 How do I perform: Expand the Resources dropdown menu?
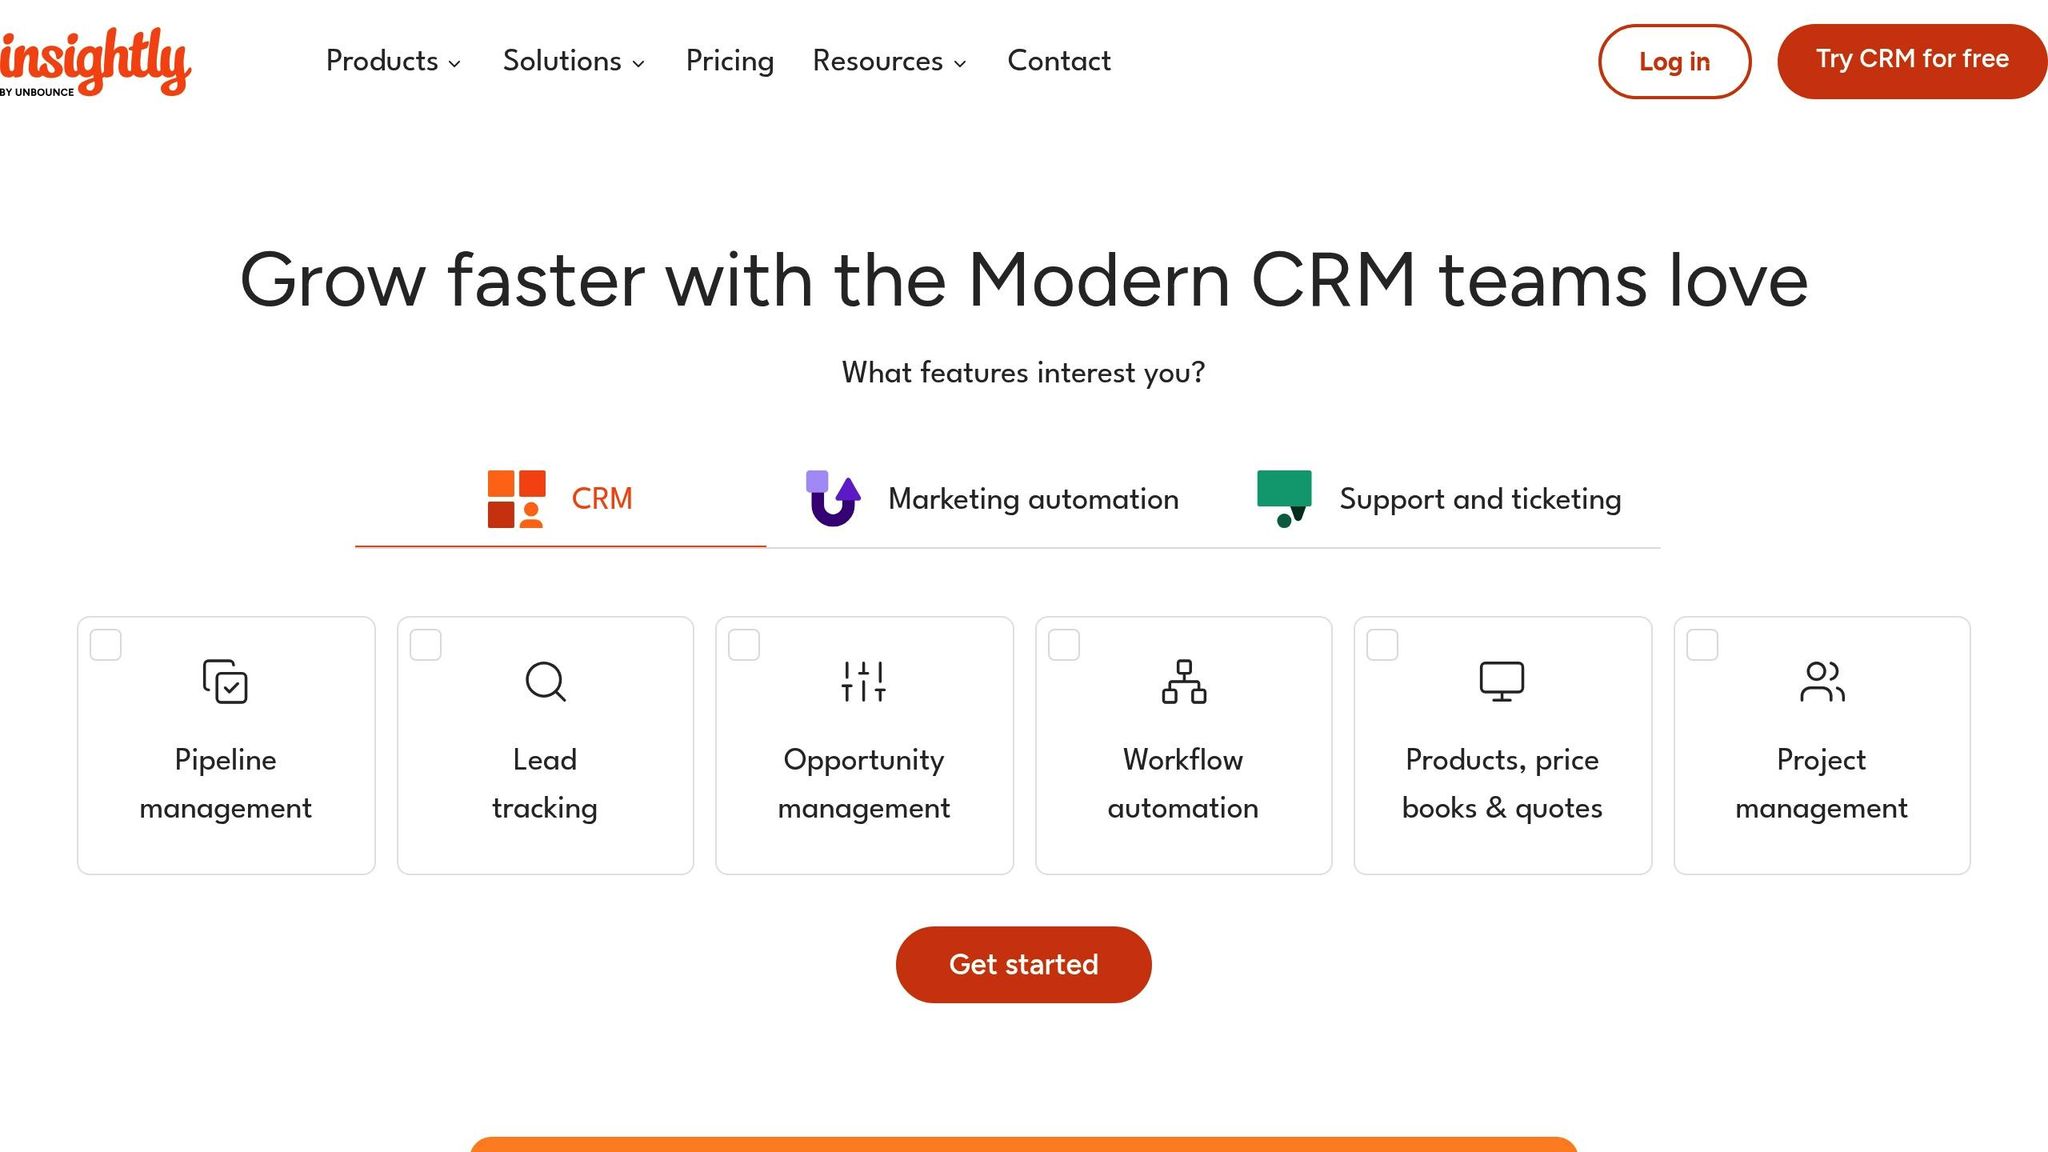(x=889, y=61)
